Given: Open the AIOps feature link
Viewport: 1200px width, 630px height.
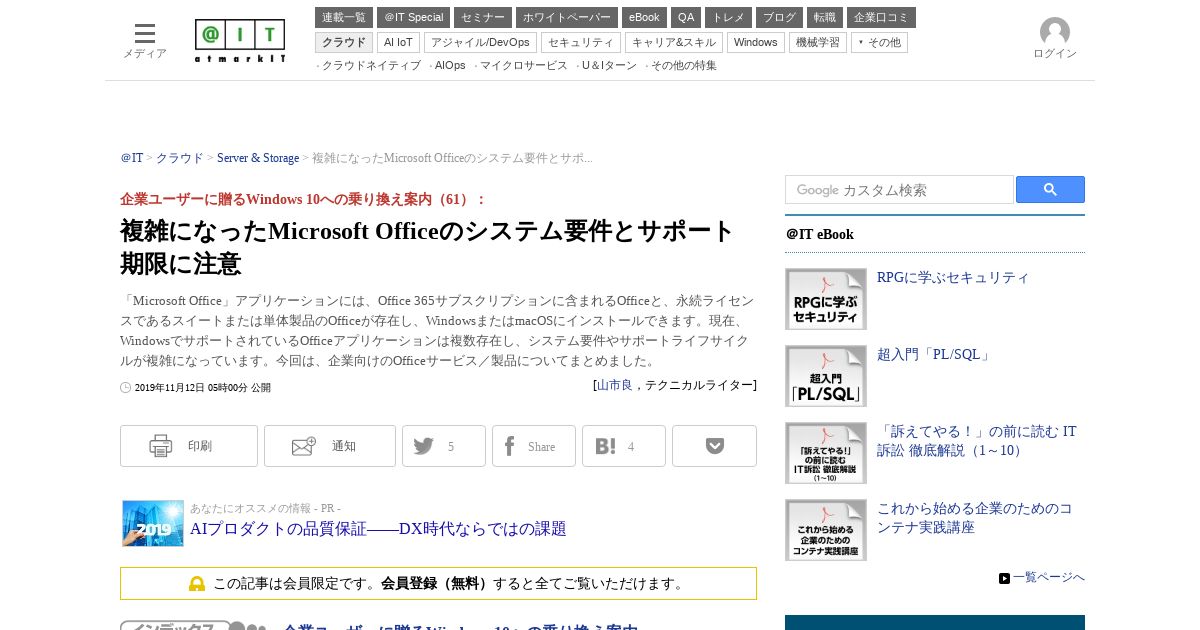Looking at the screenshot, I should point(450,65).
